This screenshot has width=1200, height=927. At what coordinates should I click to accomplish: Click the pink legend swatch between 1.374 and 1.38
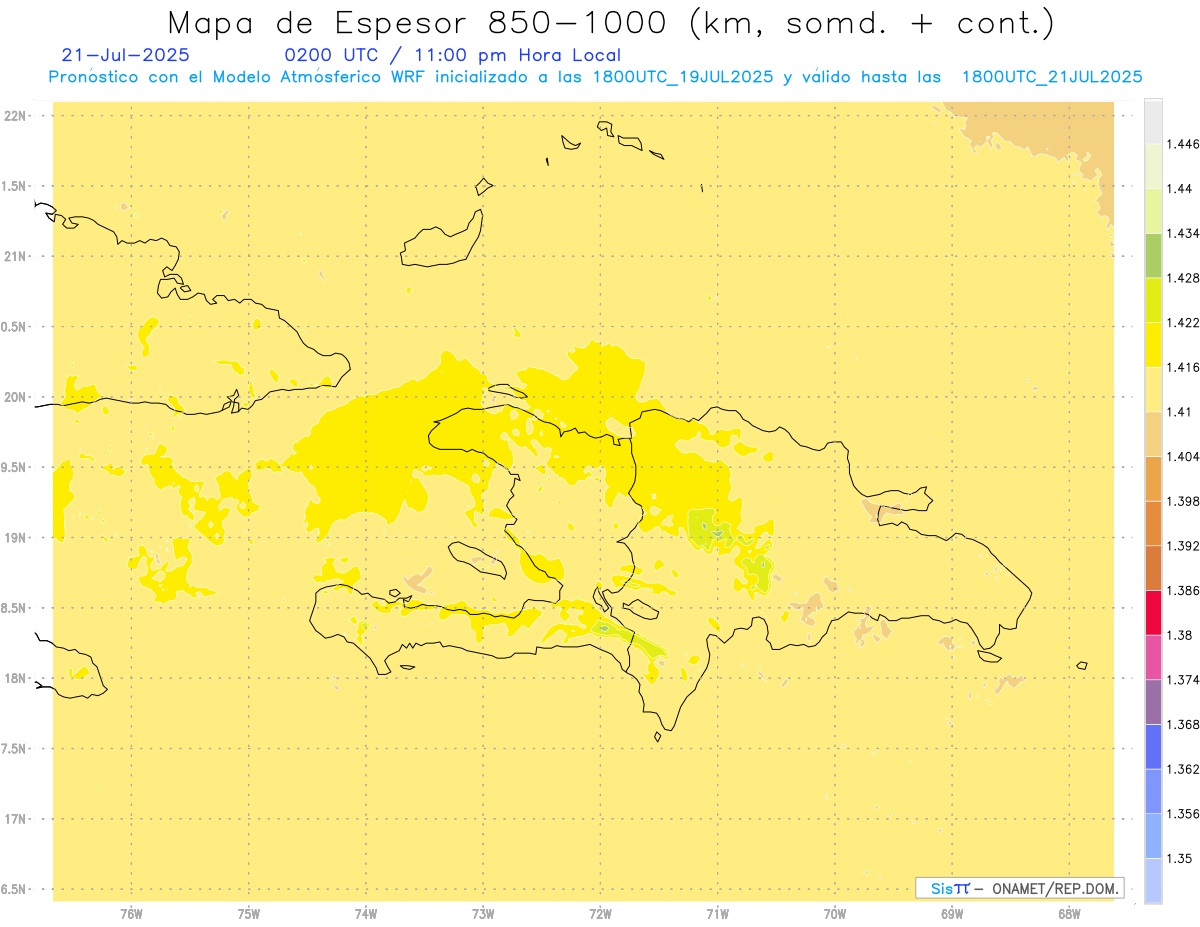[1153, 657]
